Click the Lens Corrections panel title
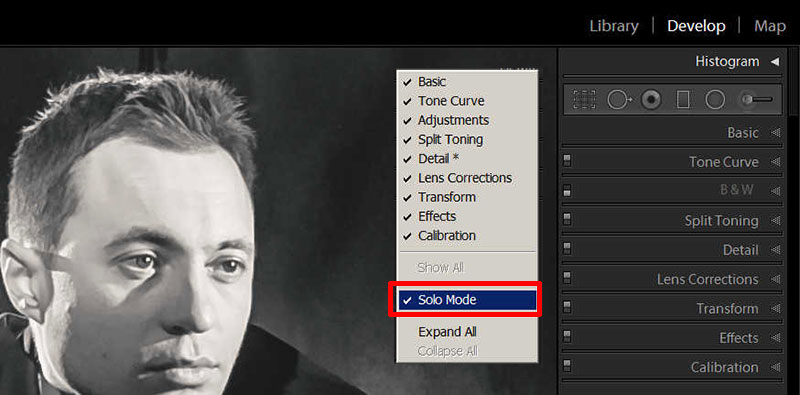The width and height of the screenshot is (800, 395). point(708,279)
